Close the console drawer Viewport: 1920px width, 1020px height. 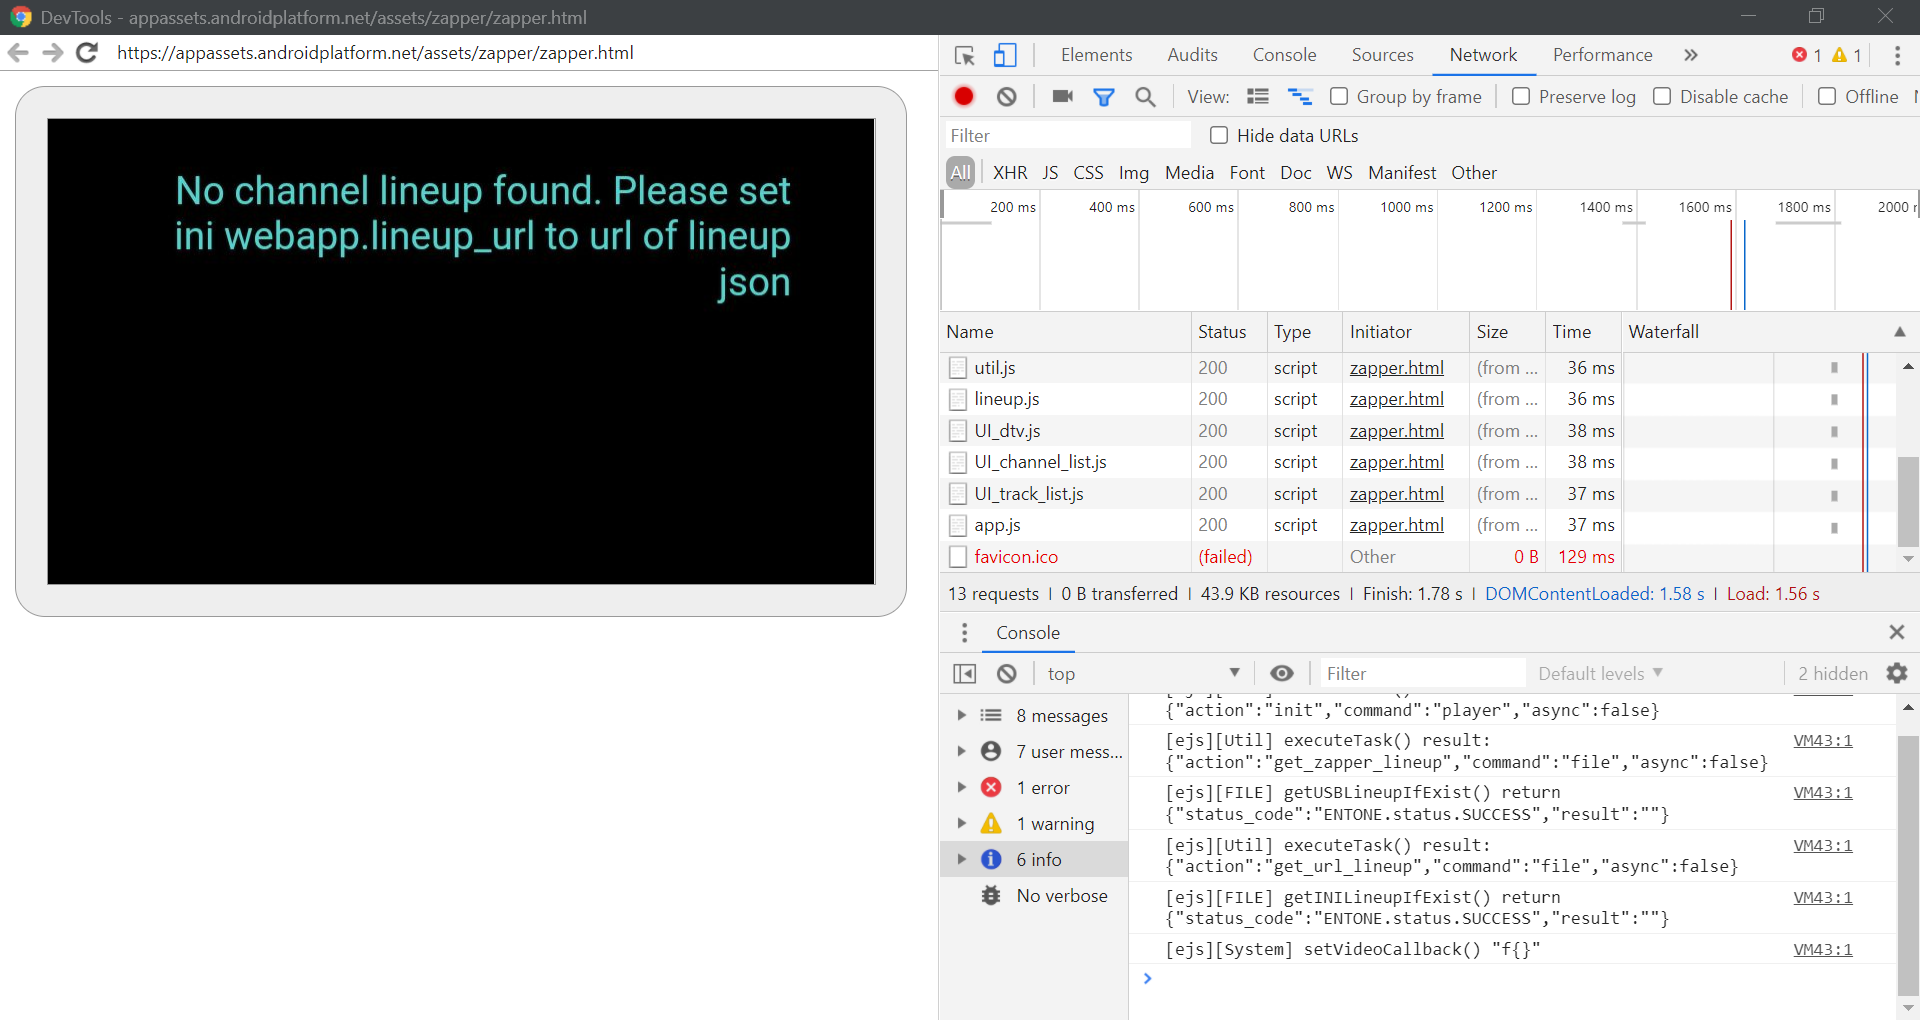pyautogui.click(x=1896, y=632)
